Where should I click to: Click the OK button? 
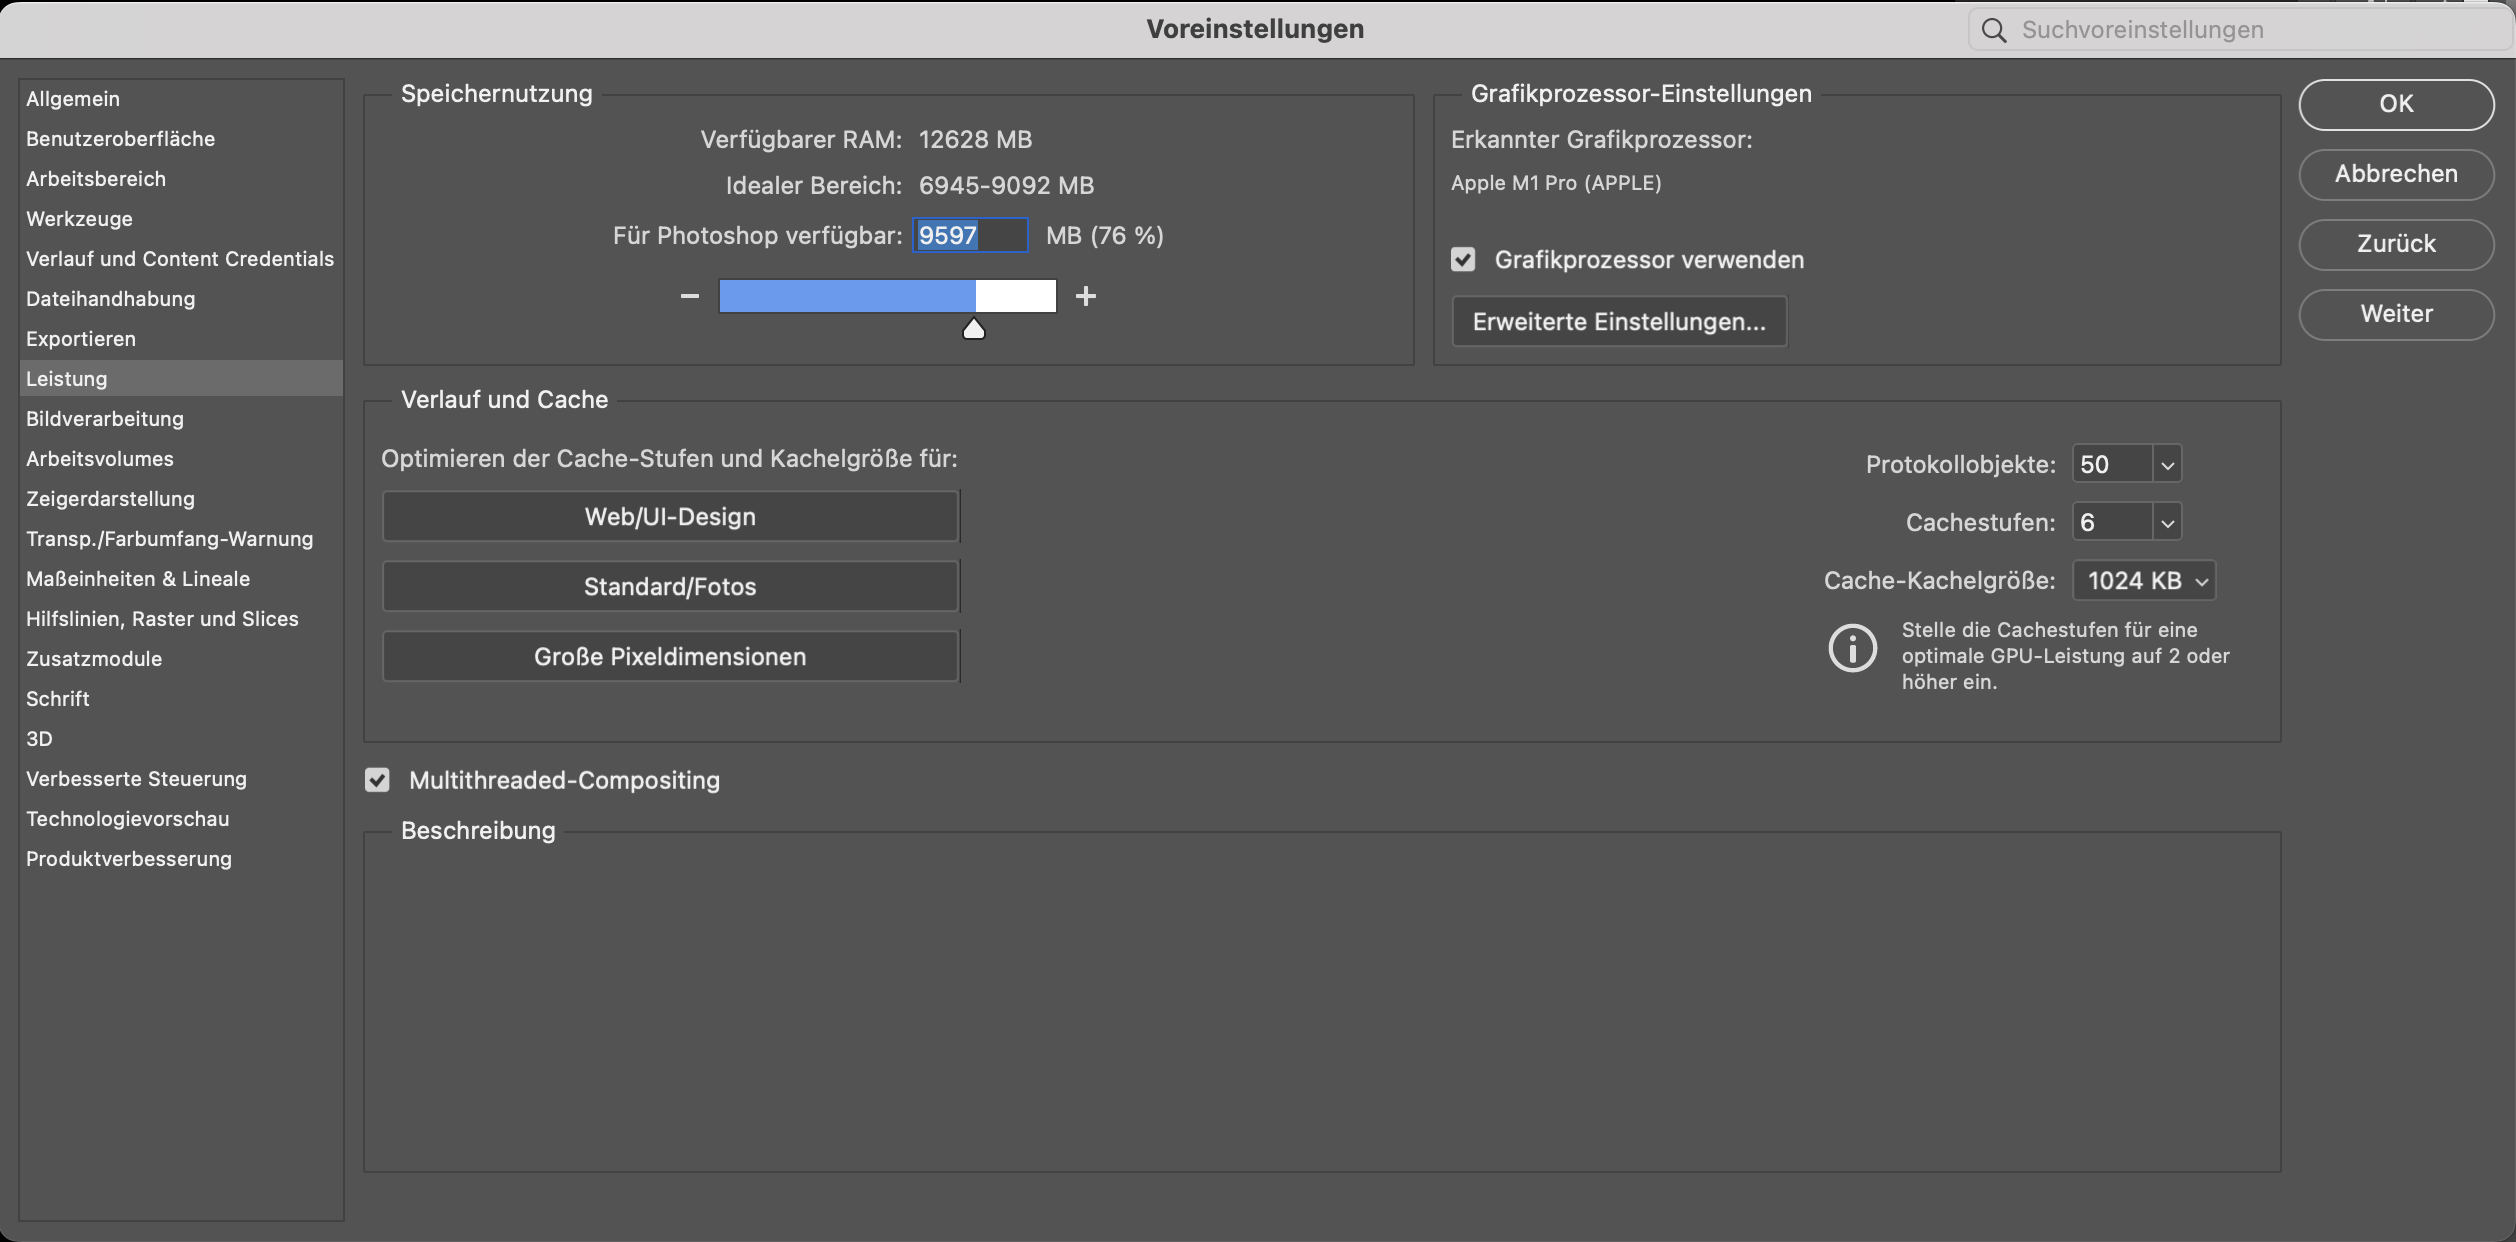tap(2396, 104)
